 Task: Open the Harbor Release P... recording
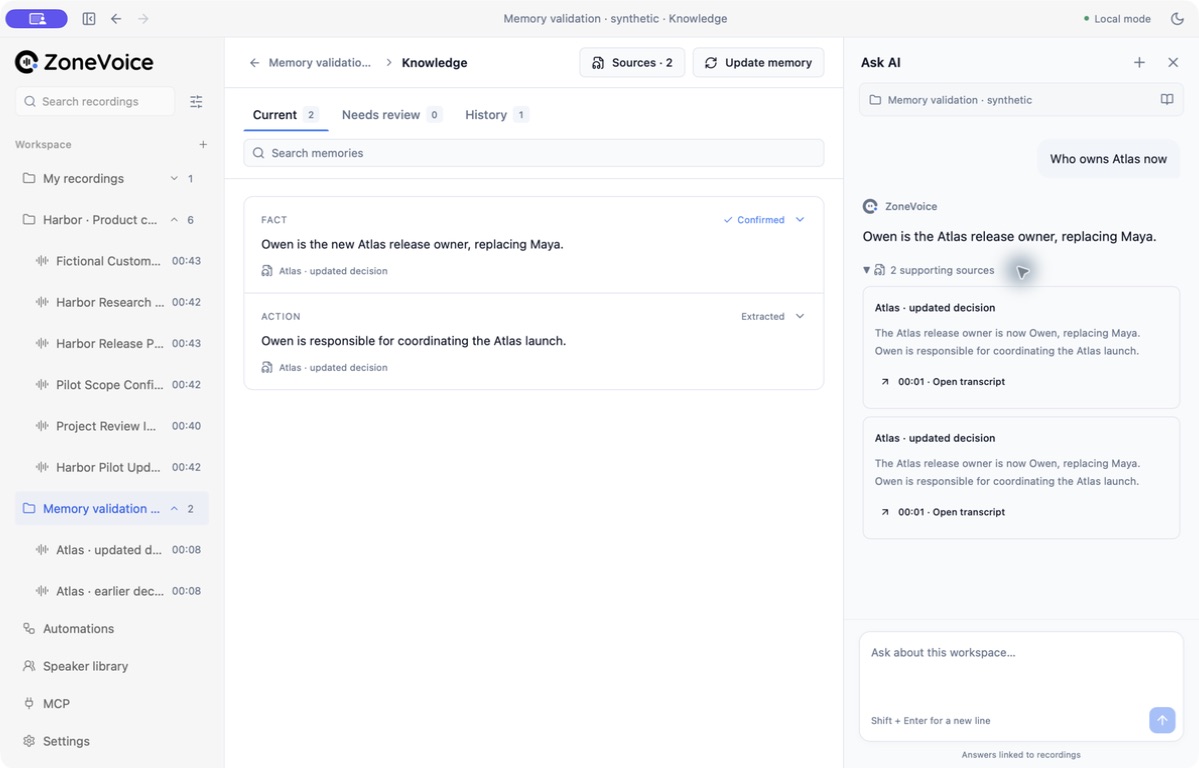coord(112,343)
